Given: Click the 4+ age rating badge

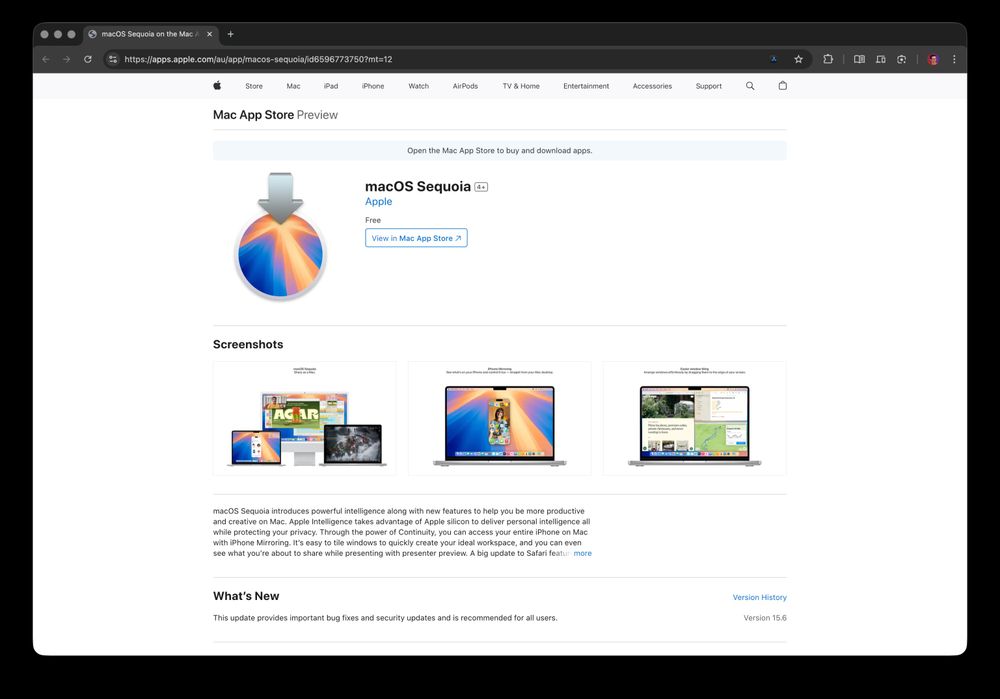Looking at the screenshot, I should tap(481, 187).
